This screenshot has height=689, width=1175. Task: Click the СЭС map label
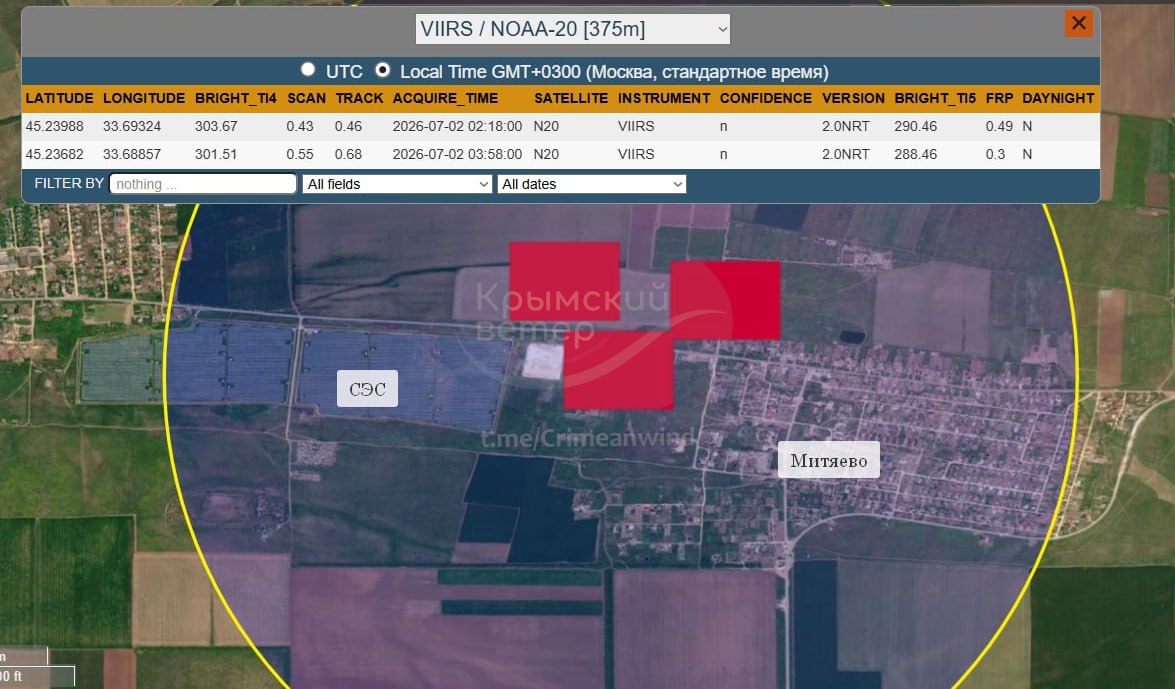tap(367, 388)
